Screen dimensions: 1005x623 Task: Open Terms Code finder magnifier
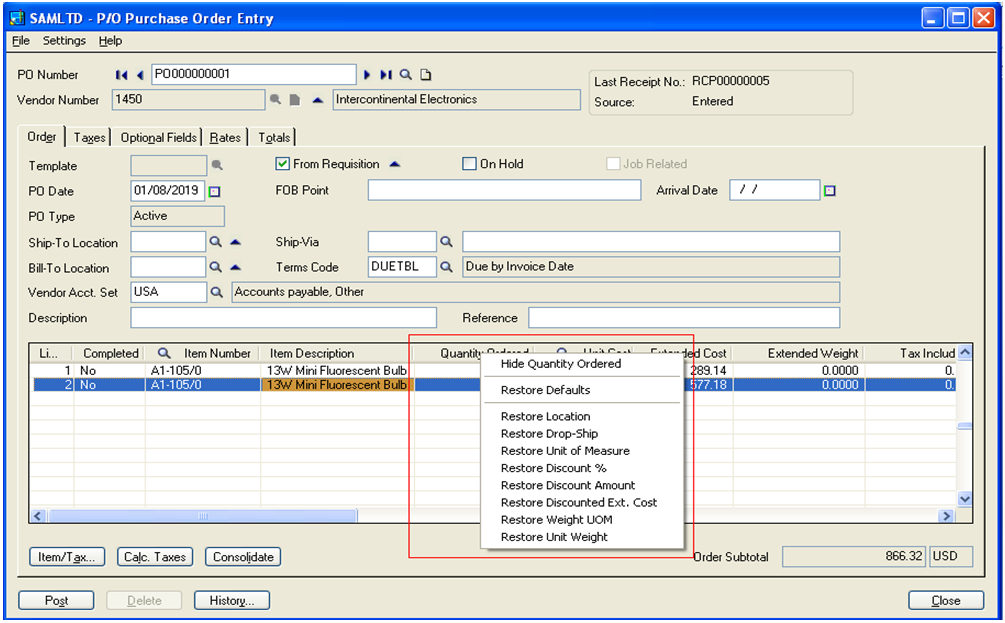click(446, 267)
